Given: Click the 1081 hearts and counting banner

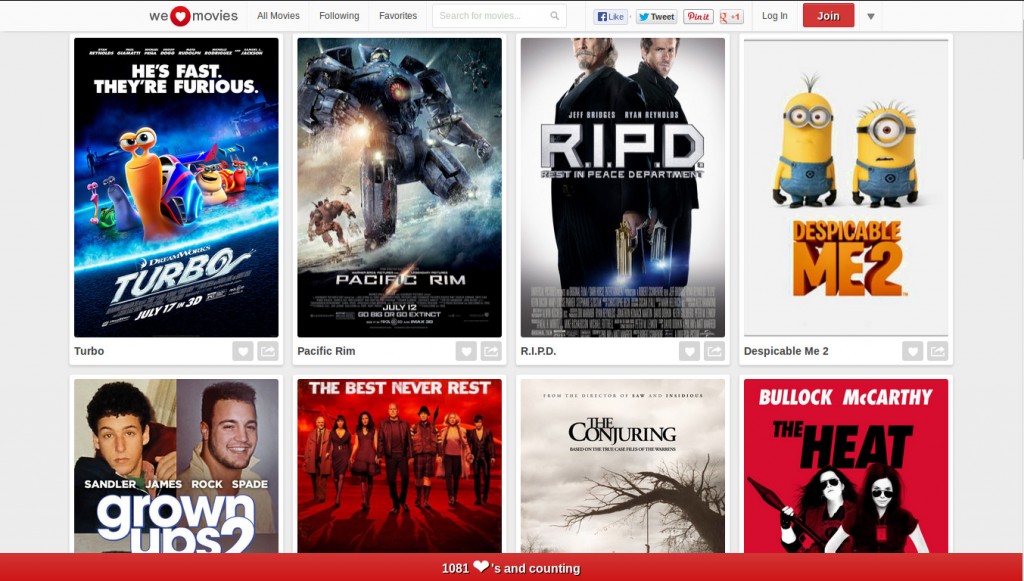Looking at the screenshot, I should click(511, 567).
